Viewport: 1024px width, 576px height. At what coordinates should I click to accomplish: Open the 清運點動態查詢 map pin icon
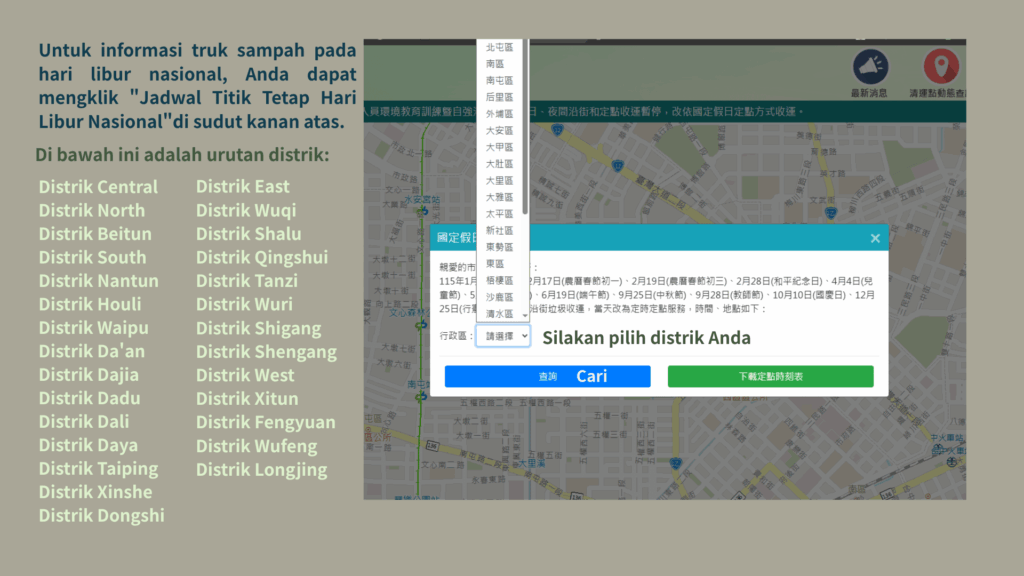click(940, 67)
